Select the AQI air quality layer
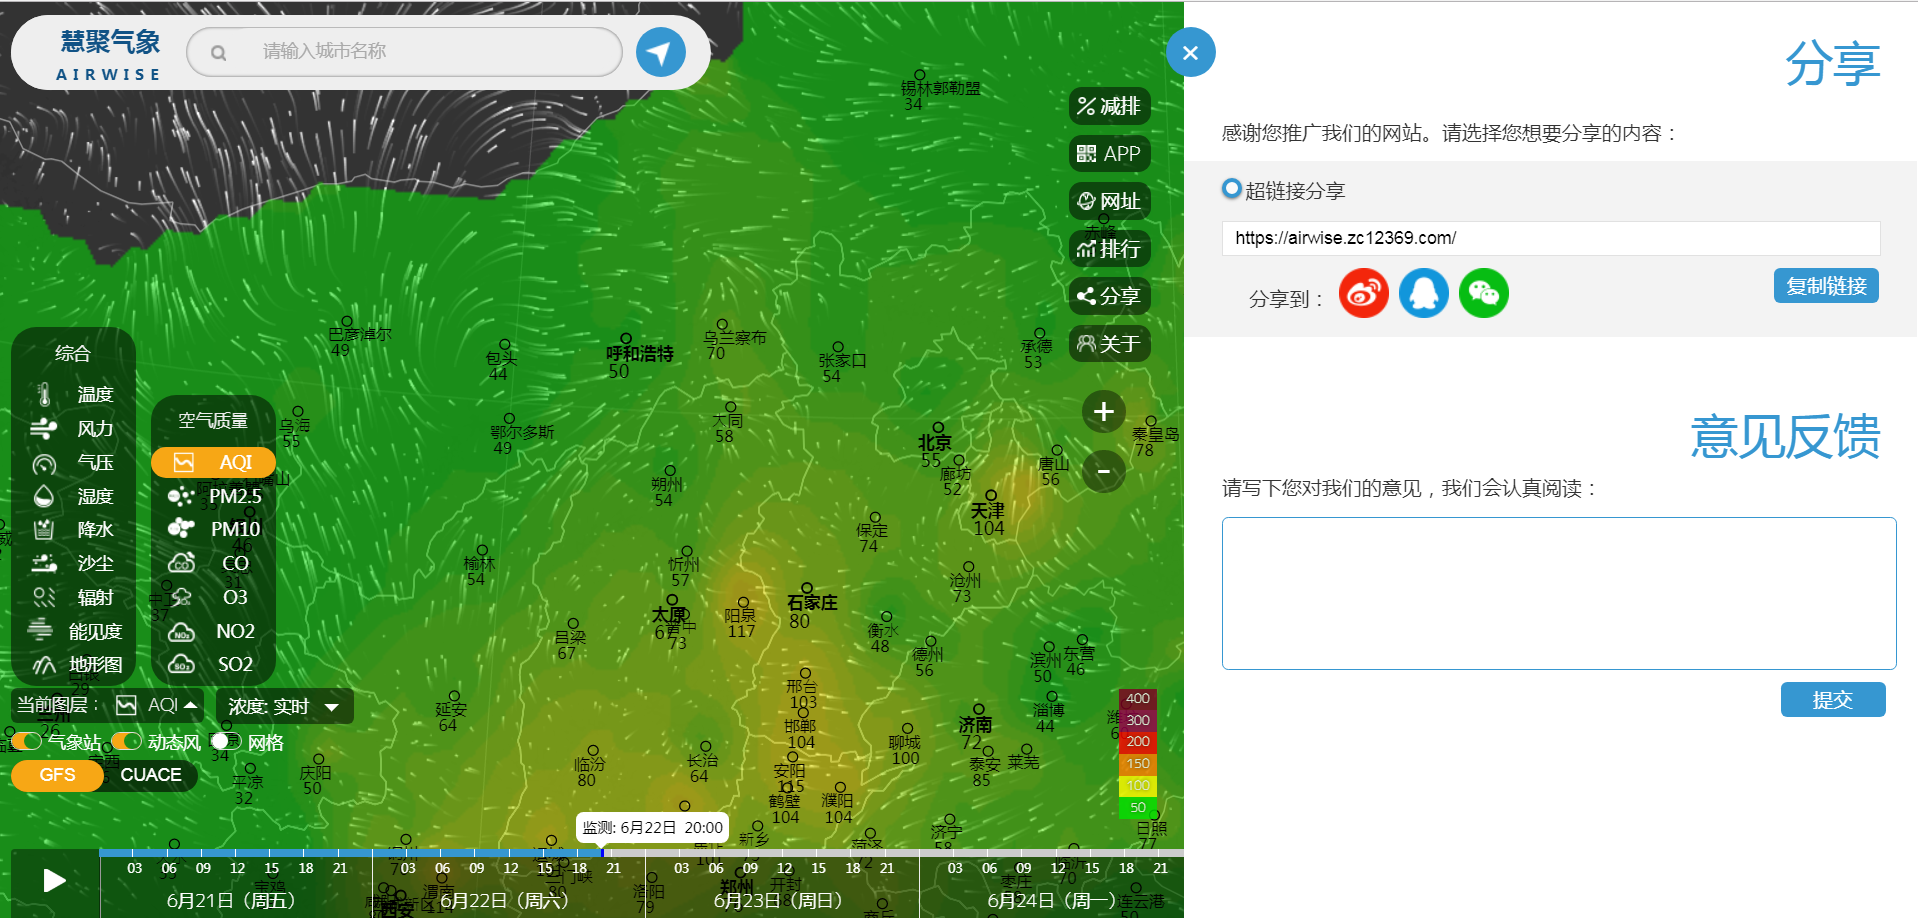Viewport: 1918px width, 918px height. pos(213,462)
